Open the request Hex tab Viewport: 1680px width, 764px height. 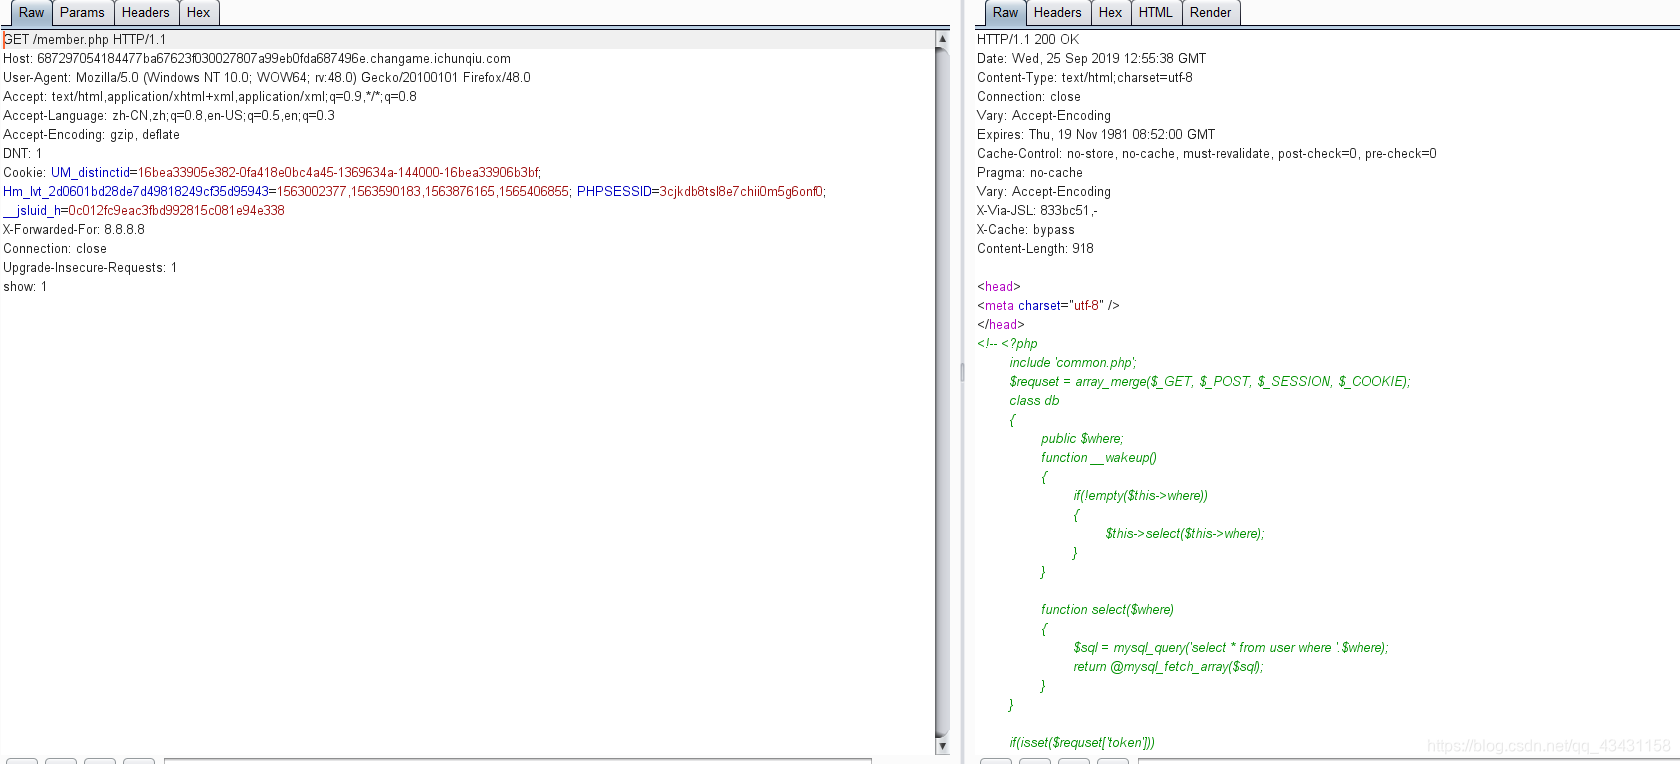point(199,13)
